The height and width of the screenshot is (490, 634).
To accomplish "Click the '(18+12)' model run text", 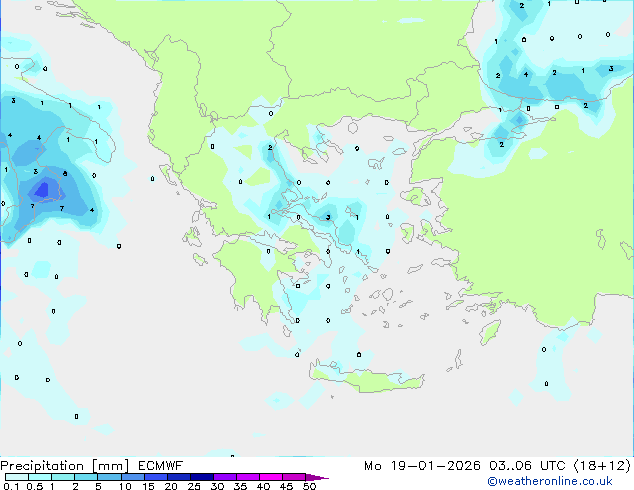I will click(602, 466).
